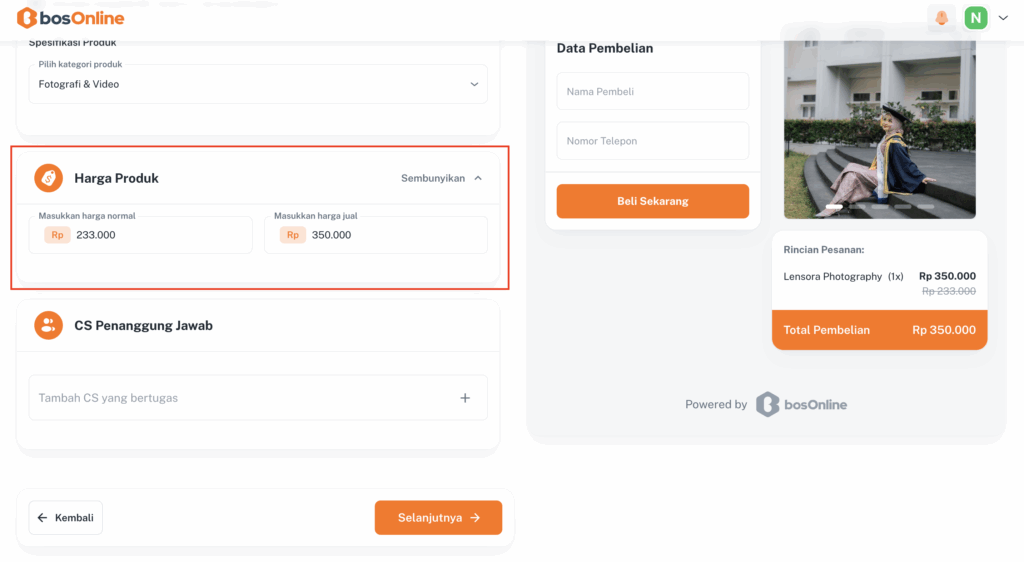The image size is (1024, 562).
Task: Click into the Nomor Telepon field
Action: point(652,141)
